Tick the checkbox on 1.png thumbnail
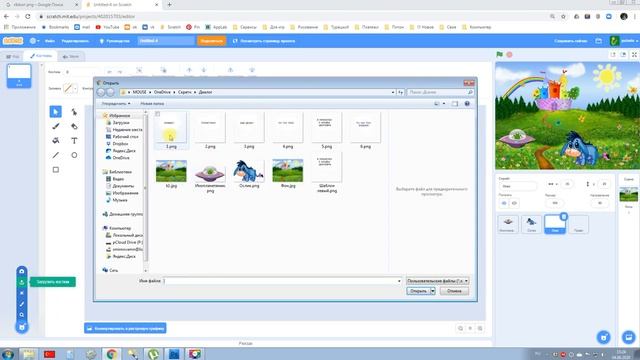This screenshot has width=640, height=360. coord(158,114)
